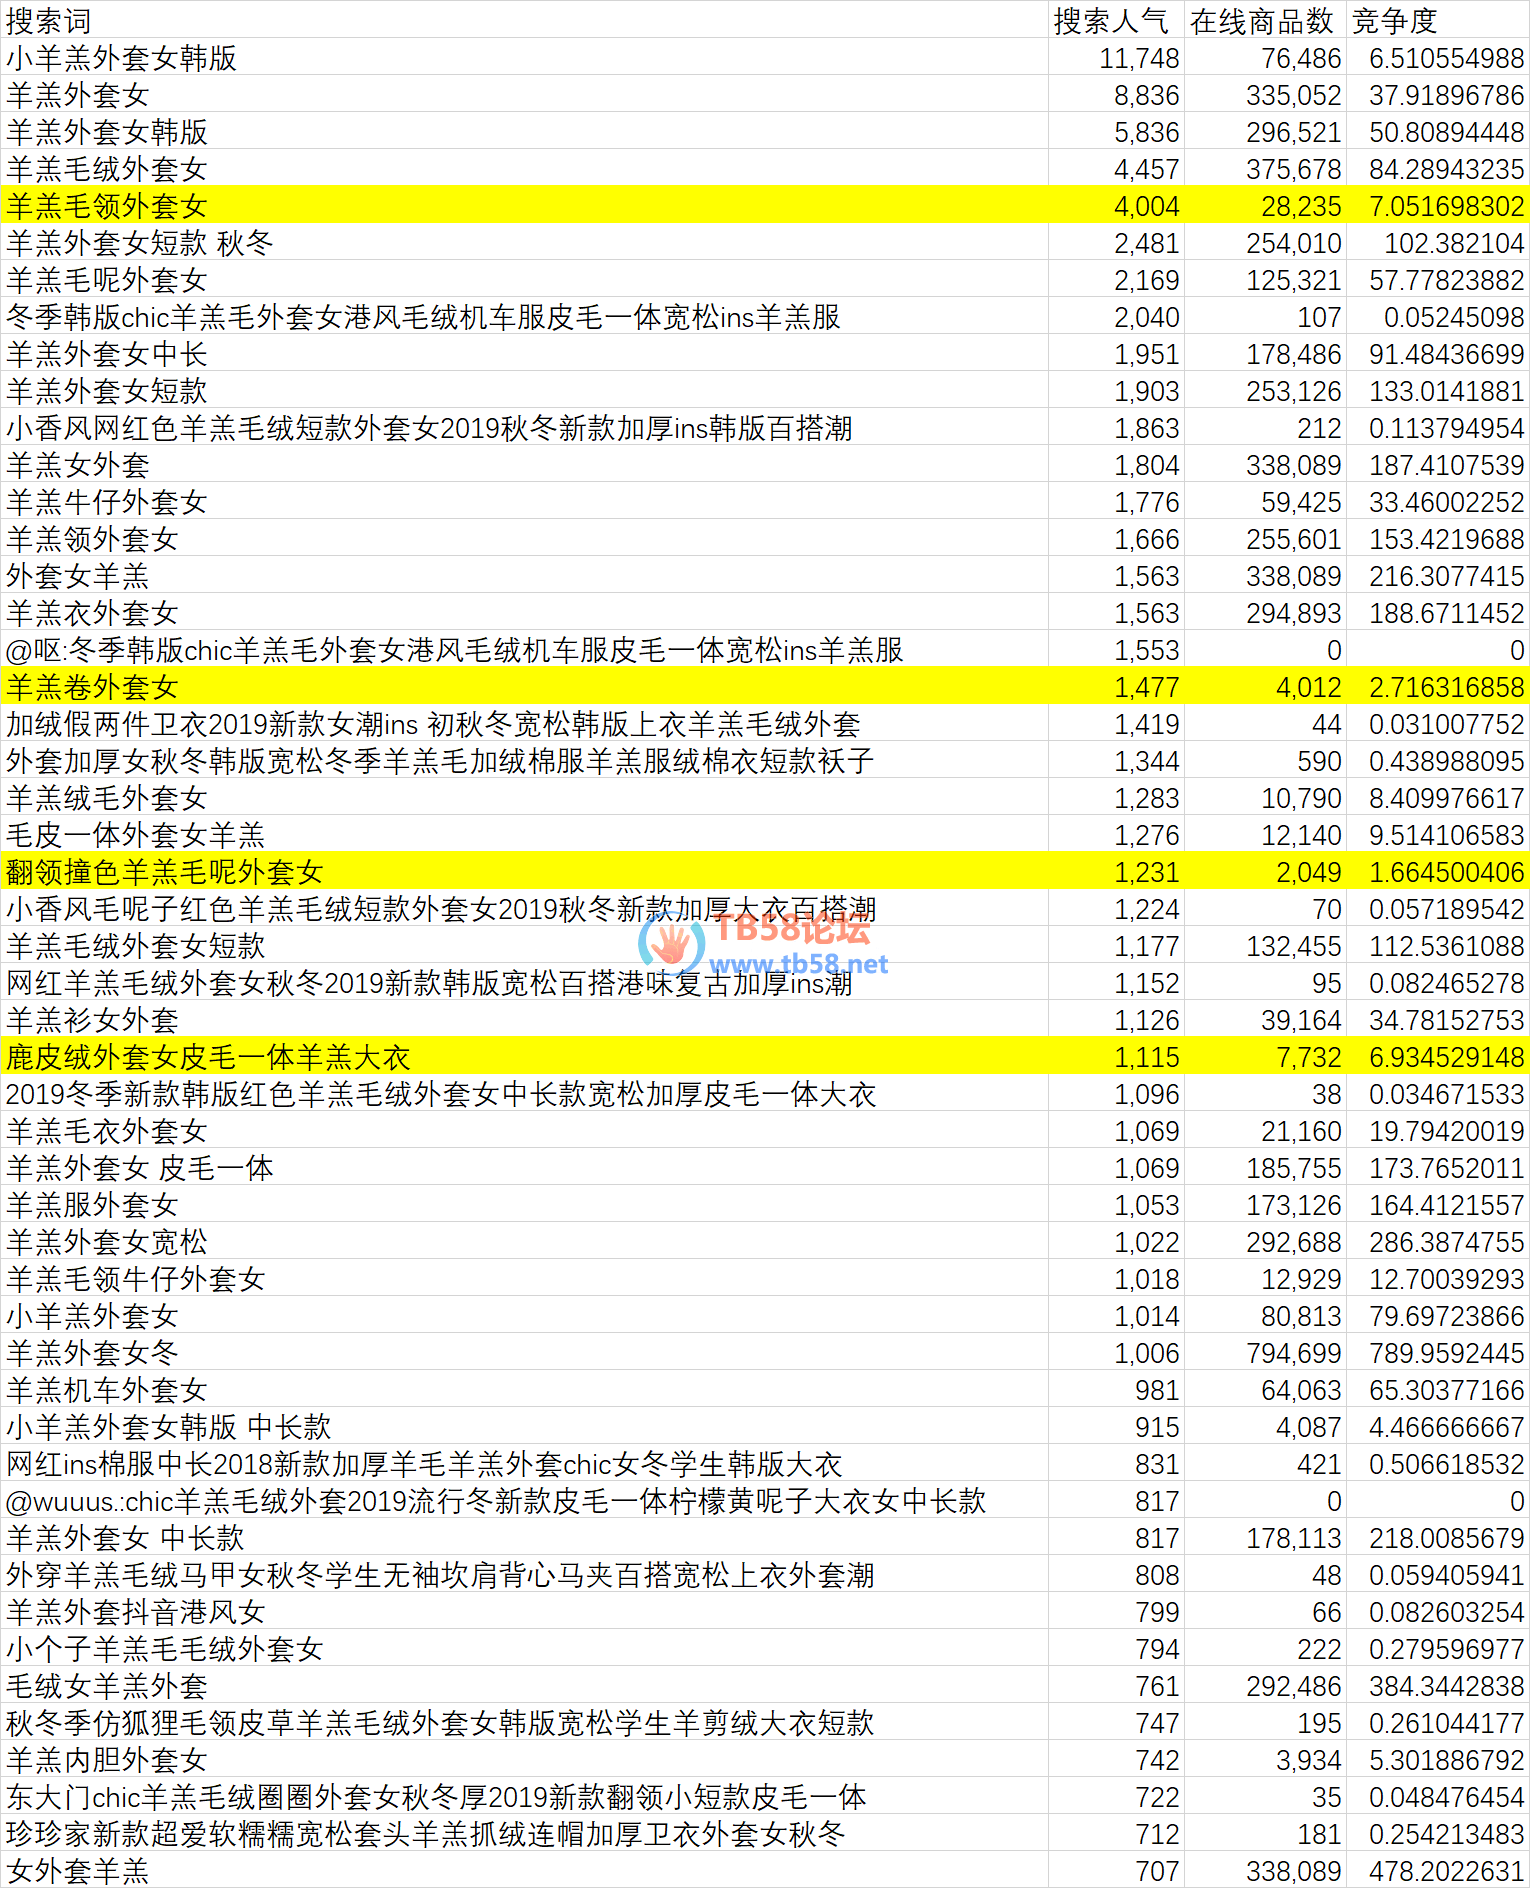This screenshot has width=1530, height=1888.
Task: Open the www.tb58.net watermark link
Action: click(x=798, y=965)
